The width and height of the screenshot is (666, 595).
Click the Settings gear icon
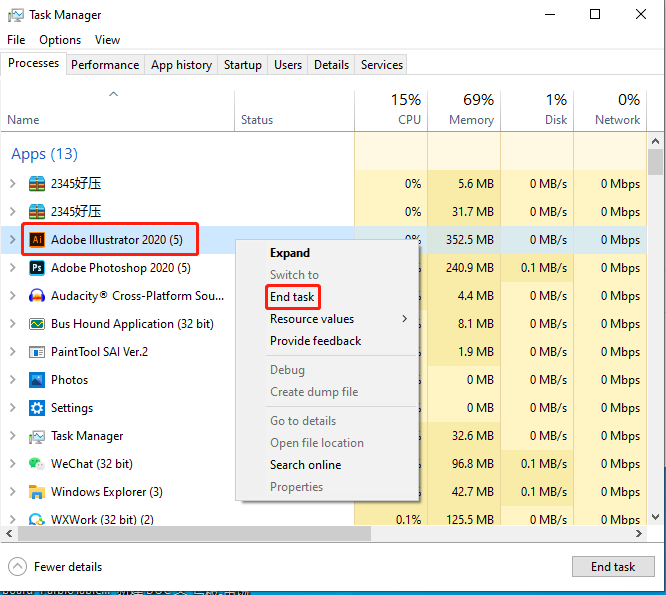pyautogui.click(x=37, y=408)
